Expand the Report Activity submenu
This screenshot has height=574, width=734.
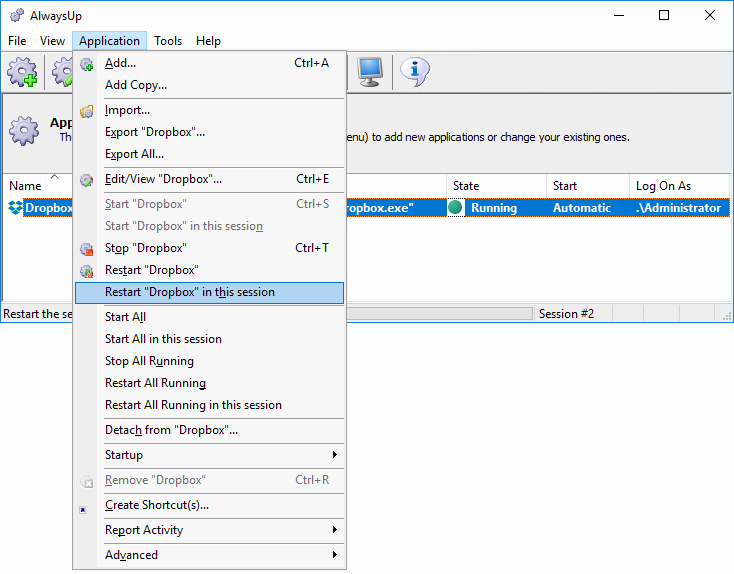(x=210, y=530)
